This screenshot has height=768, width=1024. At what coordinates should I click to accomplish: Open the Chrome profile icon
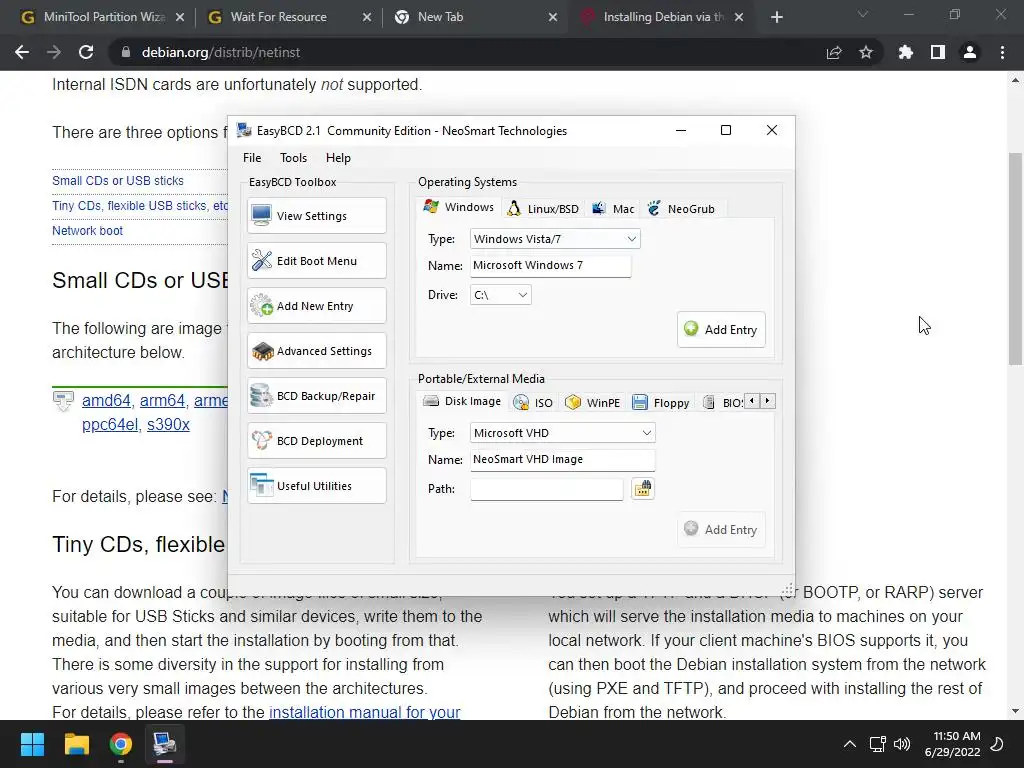tap(970, 52)
